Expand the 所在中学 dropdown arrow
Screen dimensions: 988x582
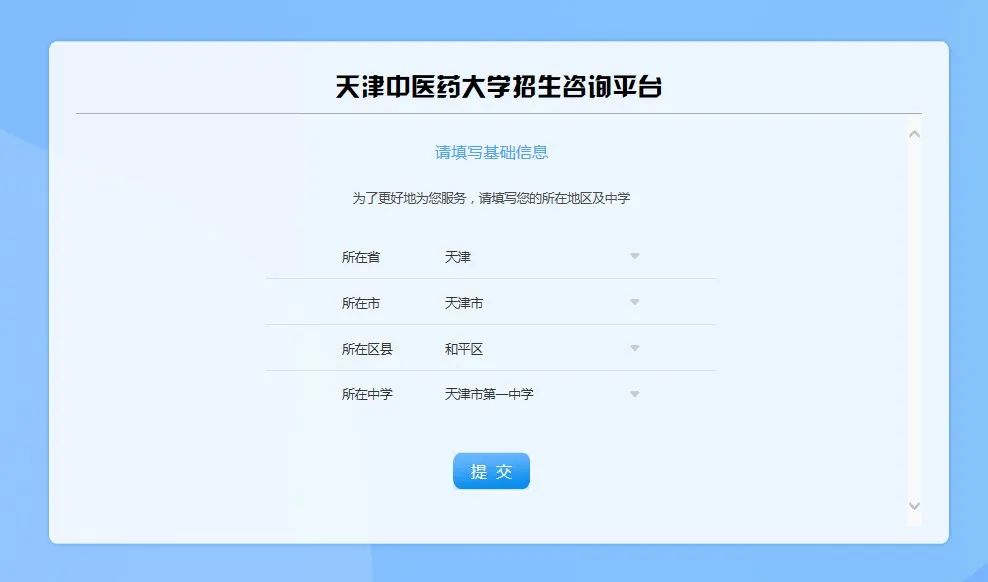tap(634, 394)
